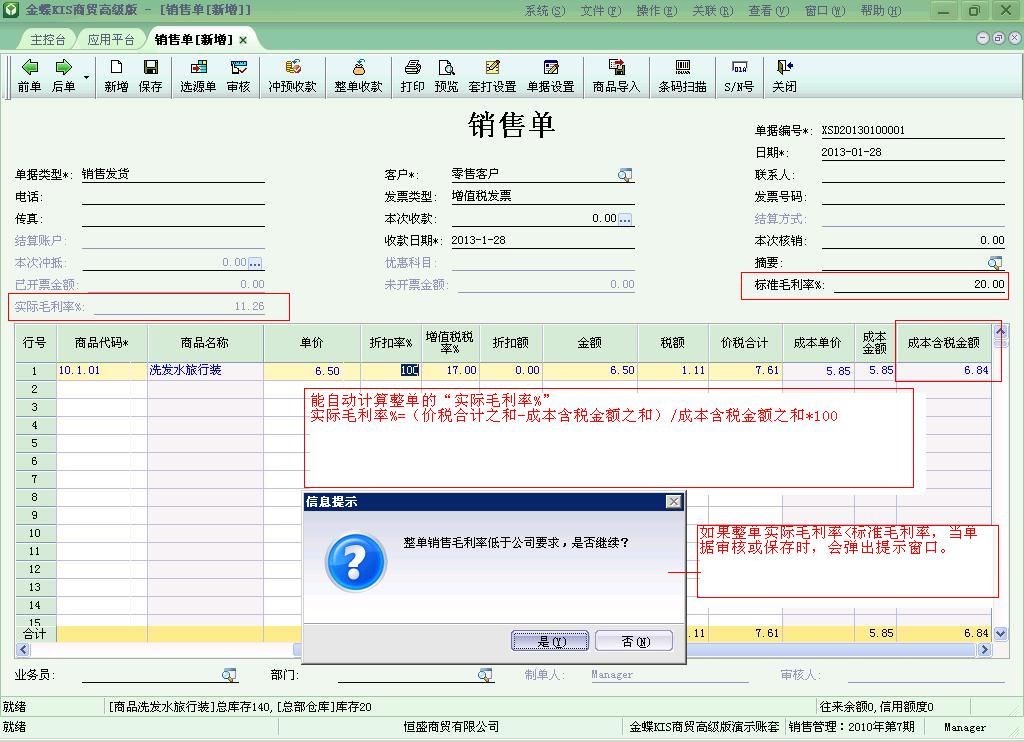This screenshot has height=742, width=1024.
Task: Click the 日期 field 2013-01-28
Action: (912, 152)
